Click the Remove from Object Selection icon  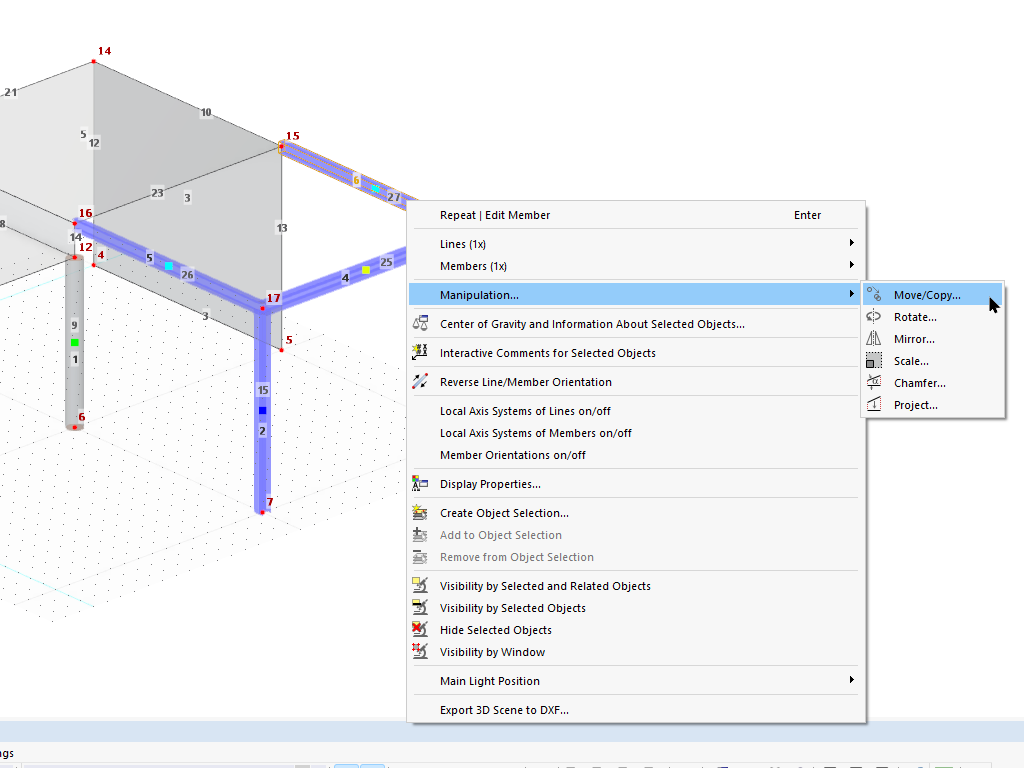click(420, 557)
